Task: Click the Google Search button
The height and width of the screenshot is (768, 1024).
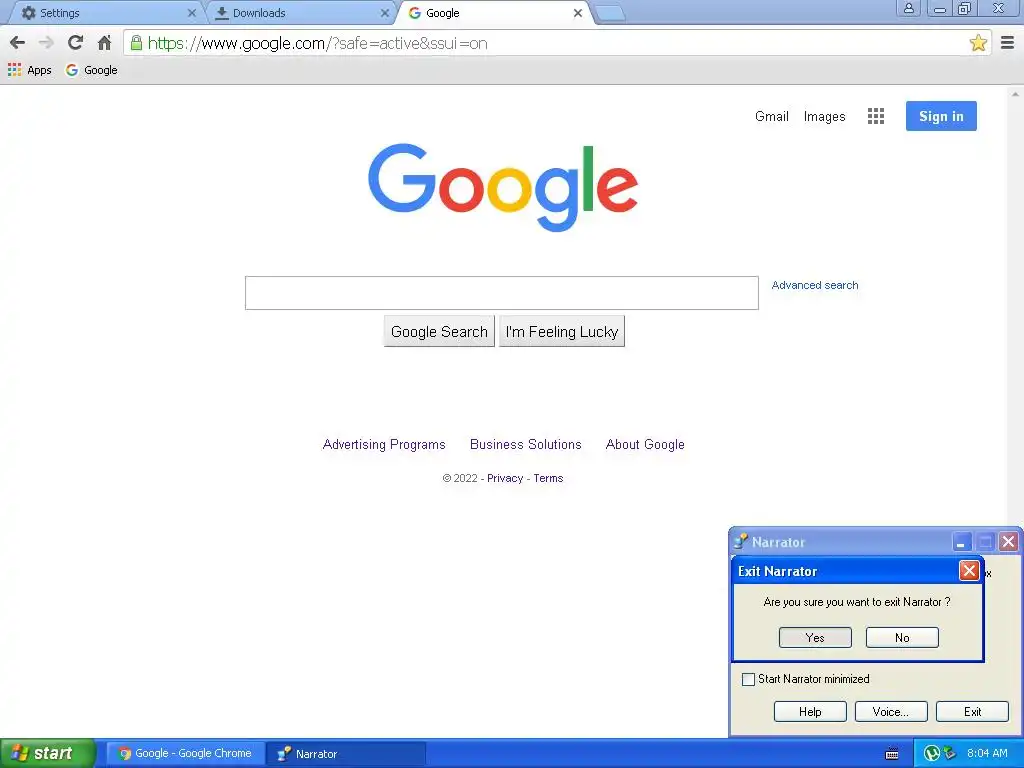Action: [x=439, y=331]
